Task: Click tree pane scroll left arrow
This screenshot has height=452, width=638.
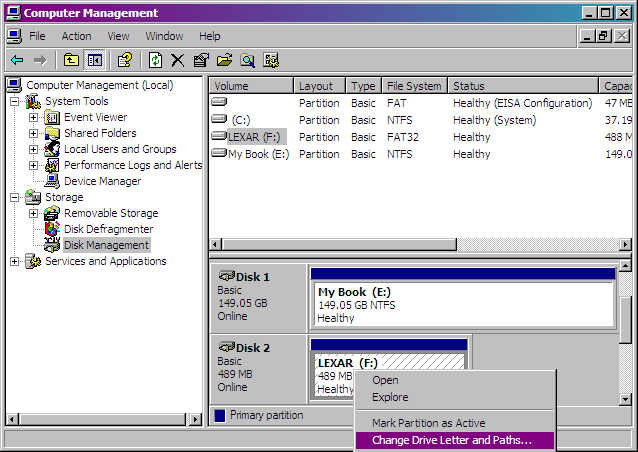Action: (12, 419)
